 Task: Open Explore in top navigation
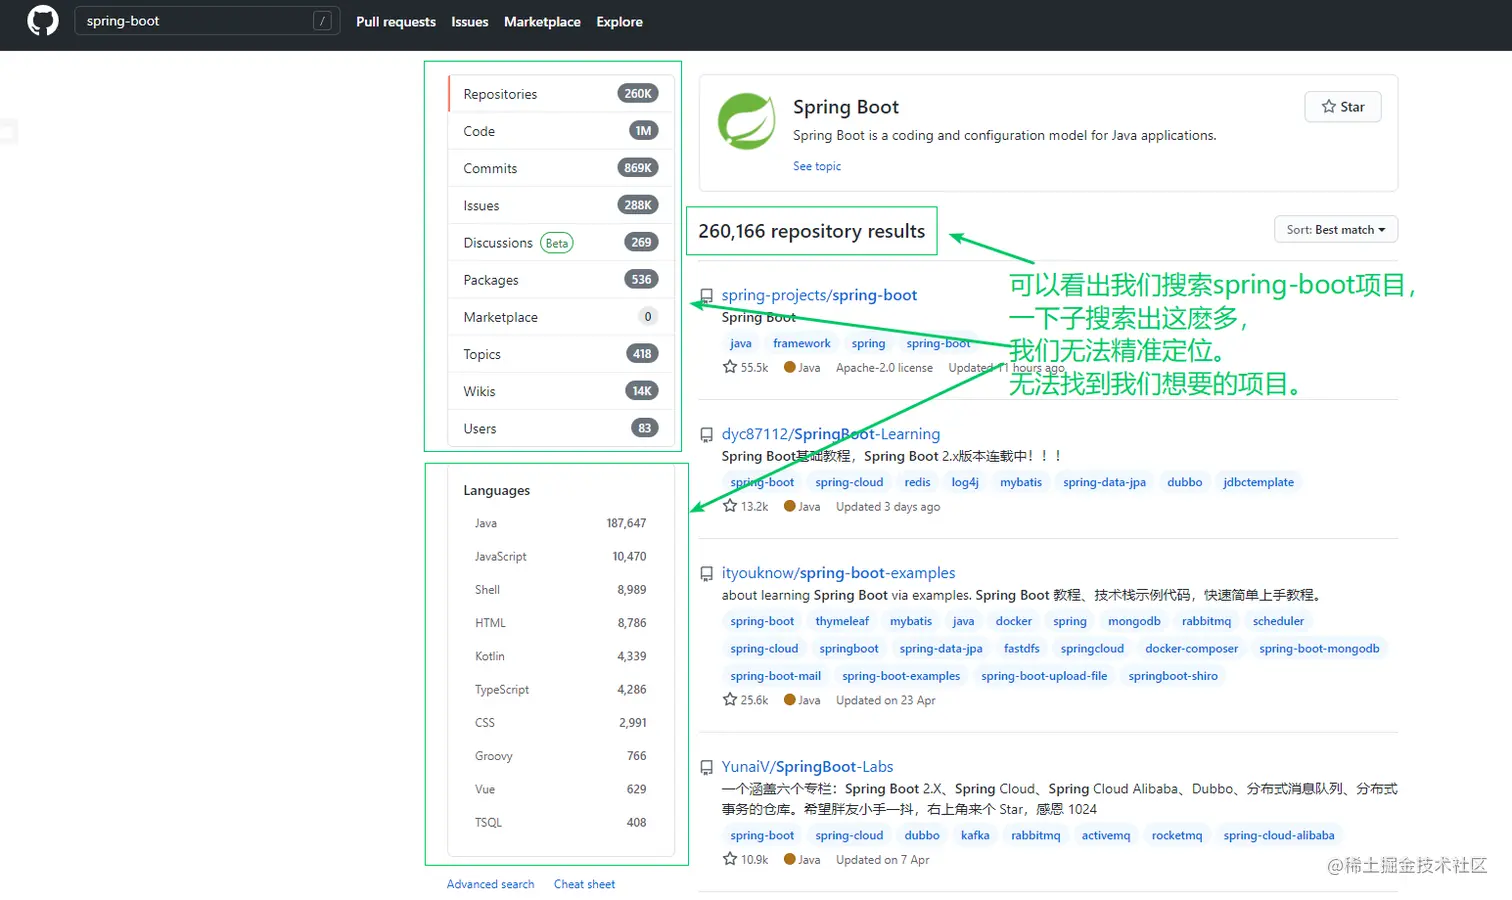click(620, 22)
